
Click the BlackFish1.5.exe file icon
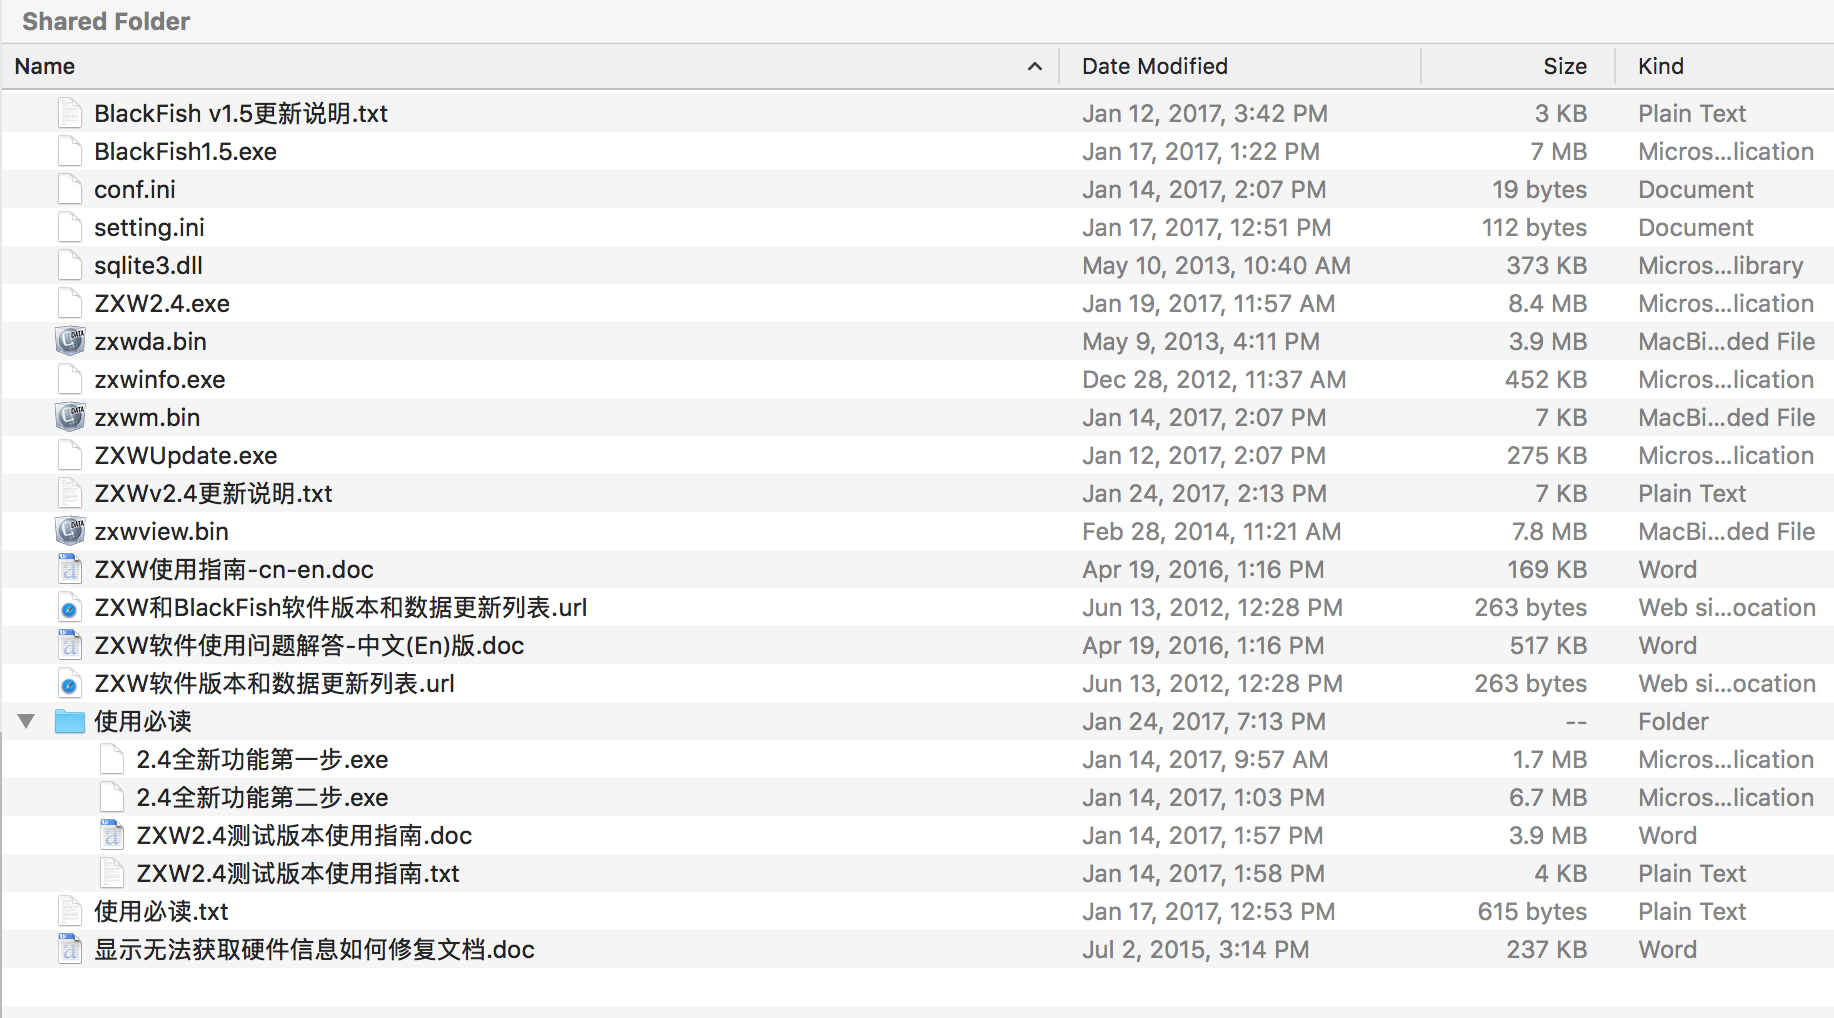[70, 151]
